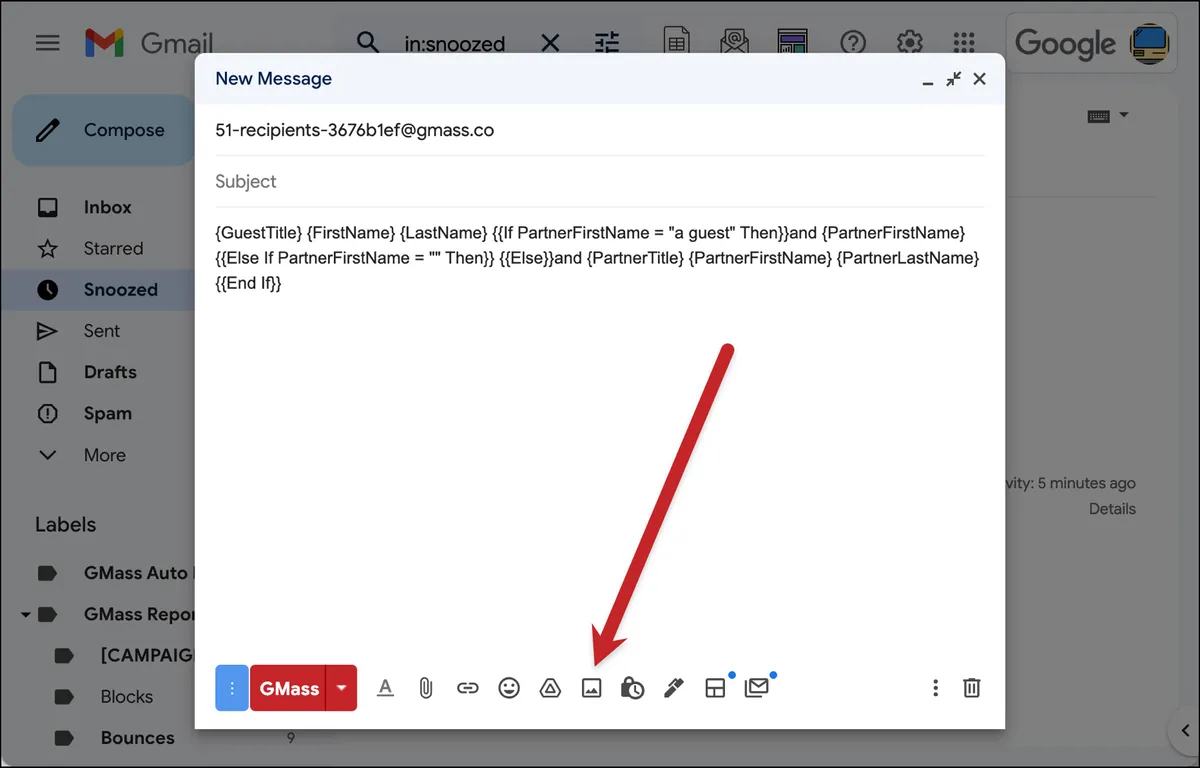
Task: Open Gmail settings gear
Action: [x=909, y=43]
